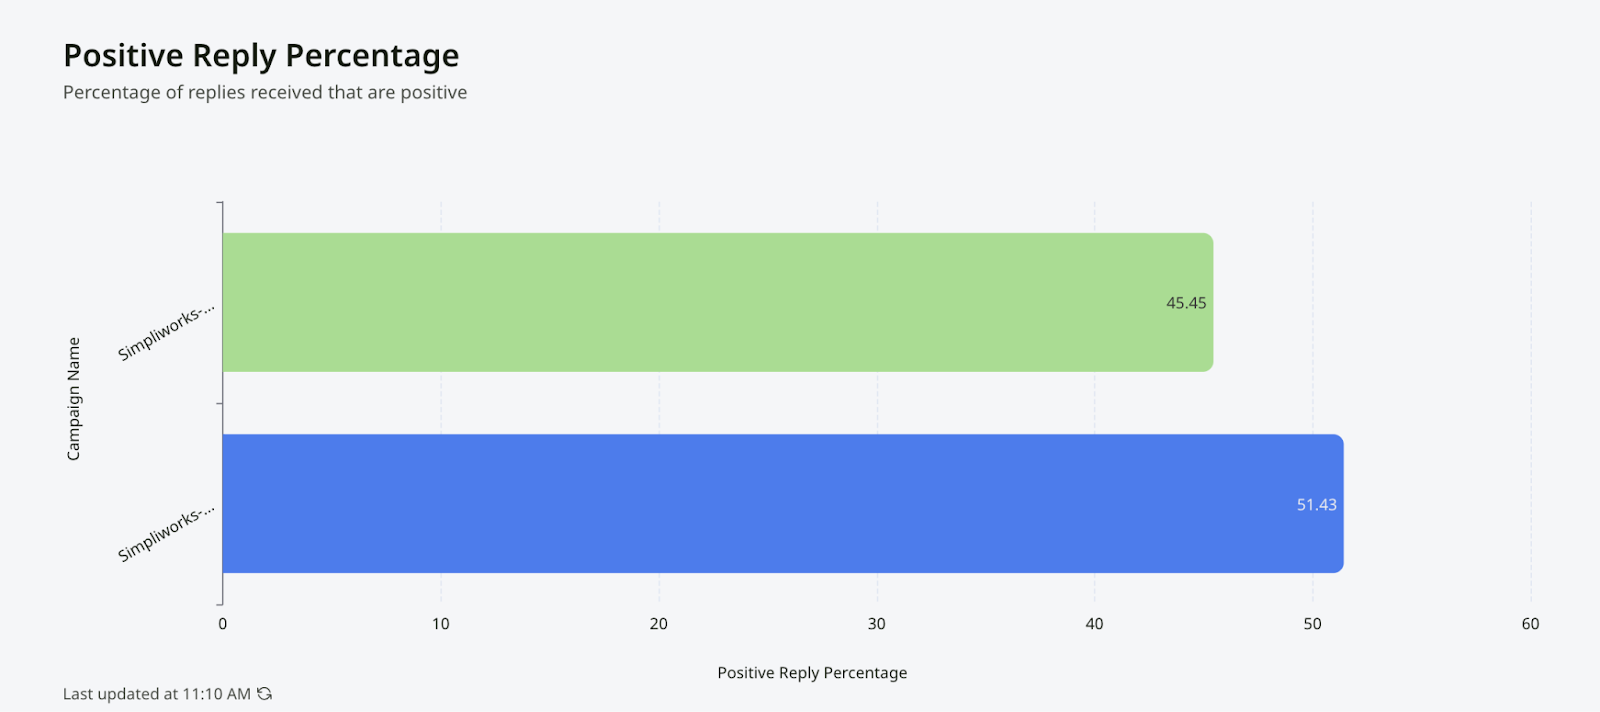The width and height of the screenshot is (1600, 712).
Task: Click the 0 tick on x-axis
Action: pyautogui.click(x=222, y=624)
